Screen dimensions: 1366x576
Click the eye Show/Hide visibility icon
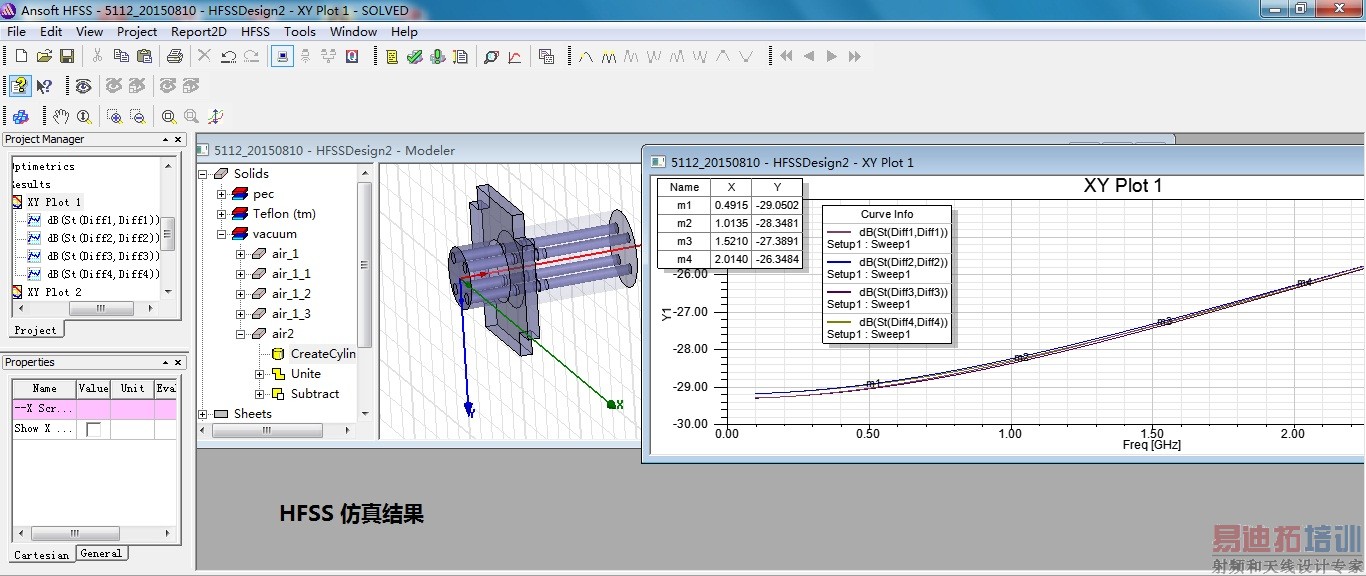pyautogui.click(x=83, y=86)
